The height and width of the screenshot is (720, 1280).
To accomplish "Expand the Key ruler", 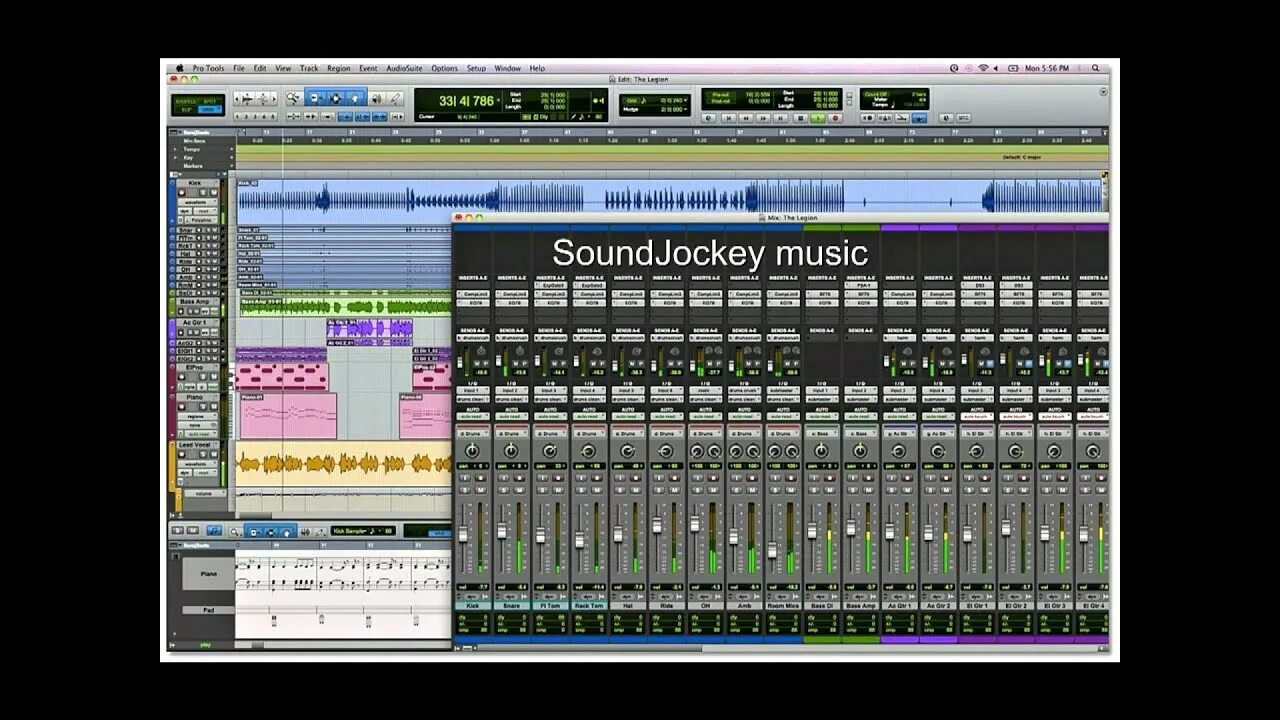I will [175, 158].
